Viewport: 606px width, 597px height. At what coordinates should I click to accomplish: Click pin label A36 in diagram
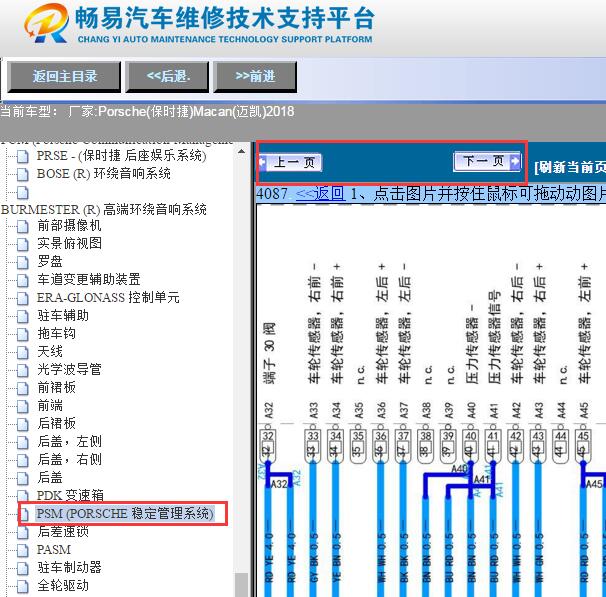point(381,410)
